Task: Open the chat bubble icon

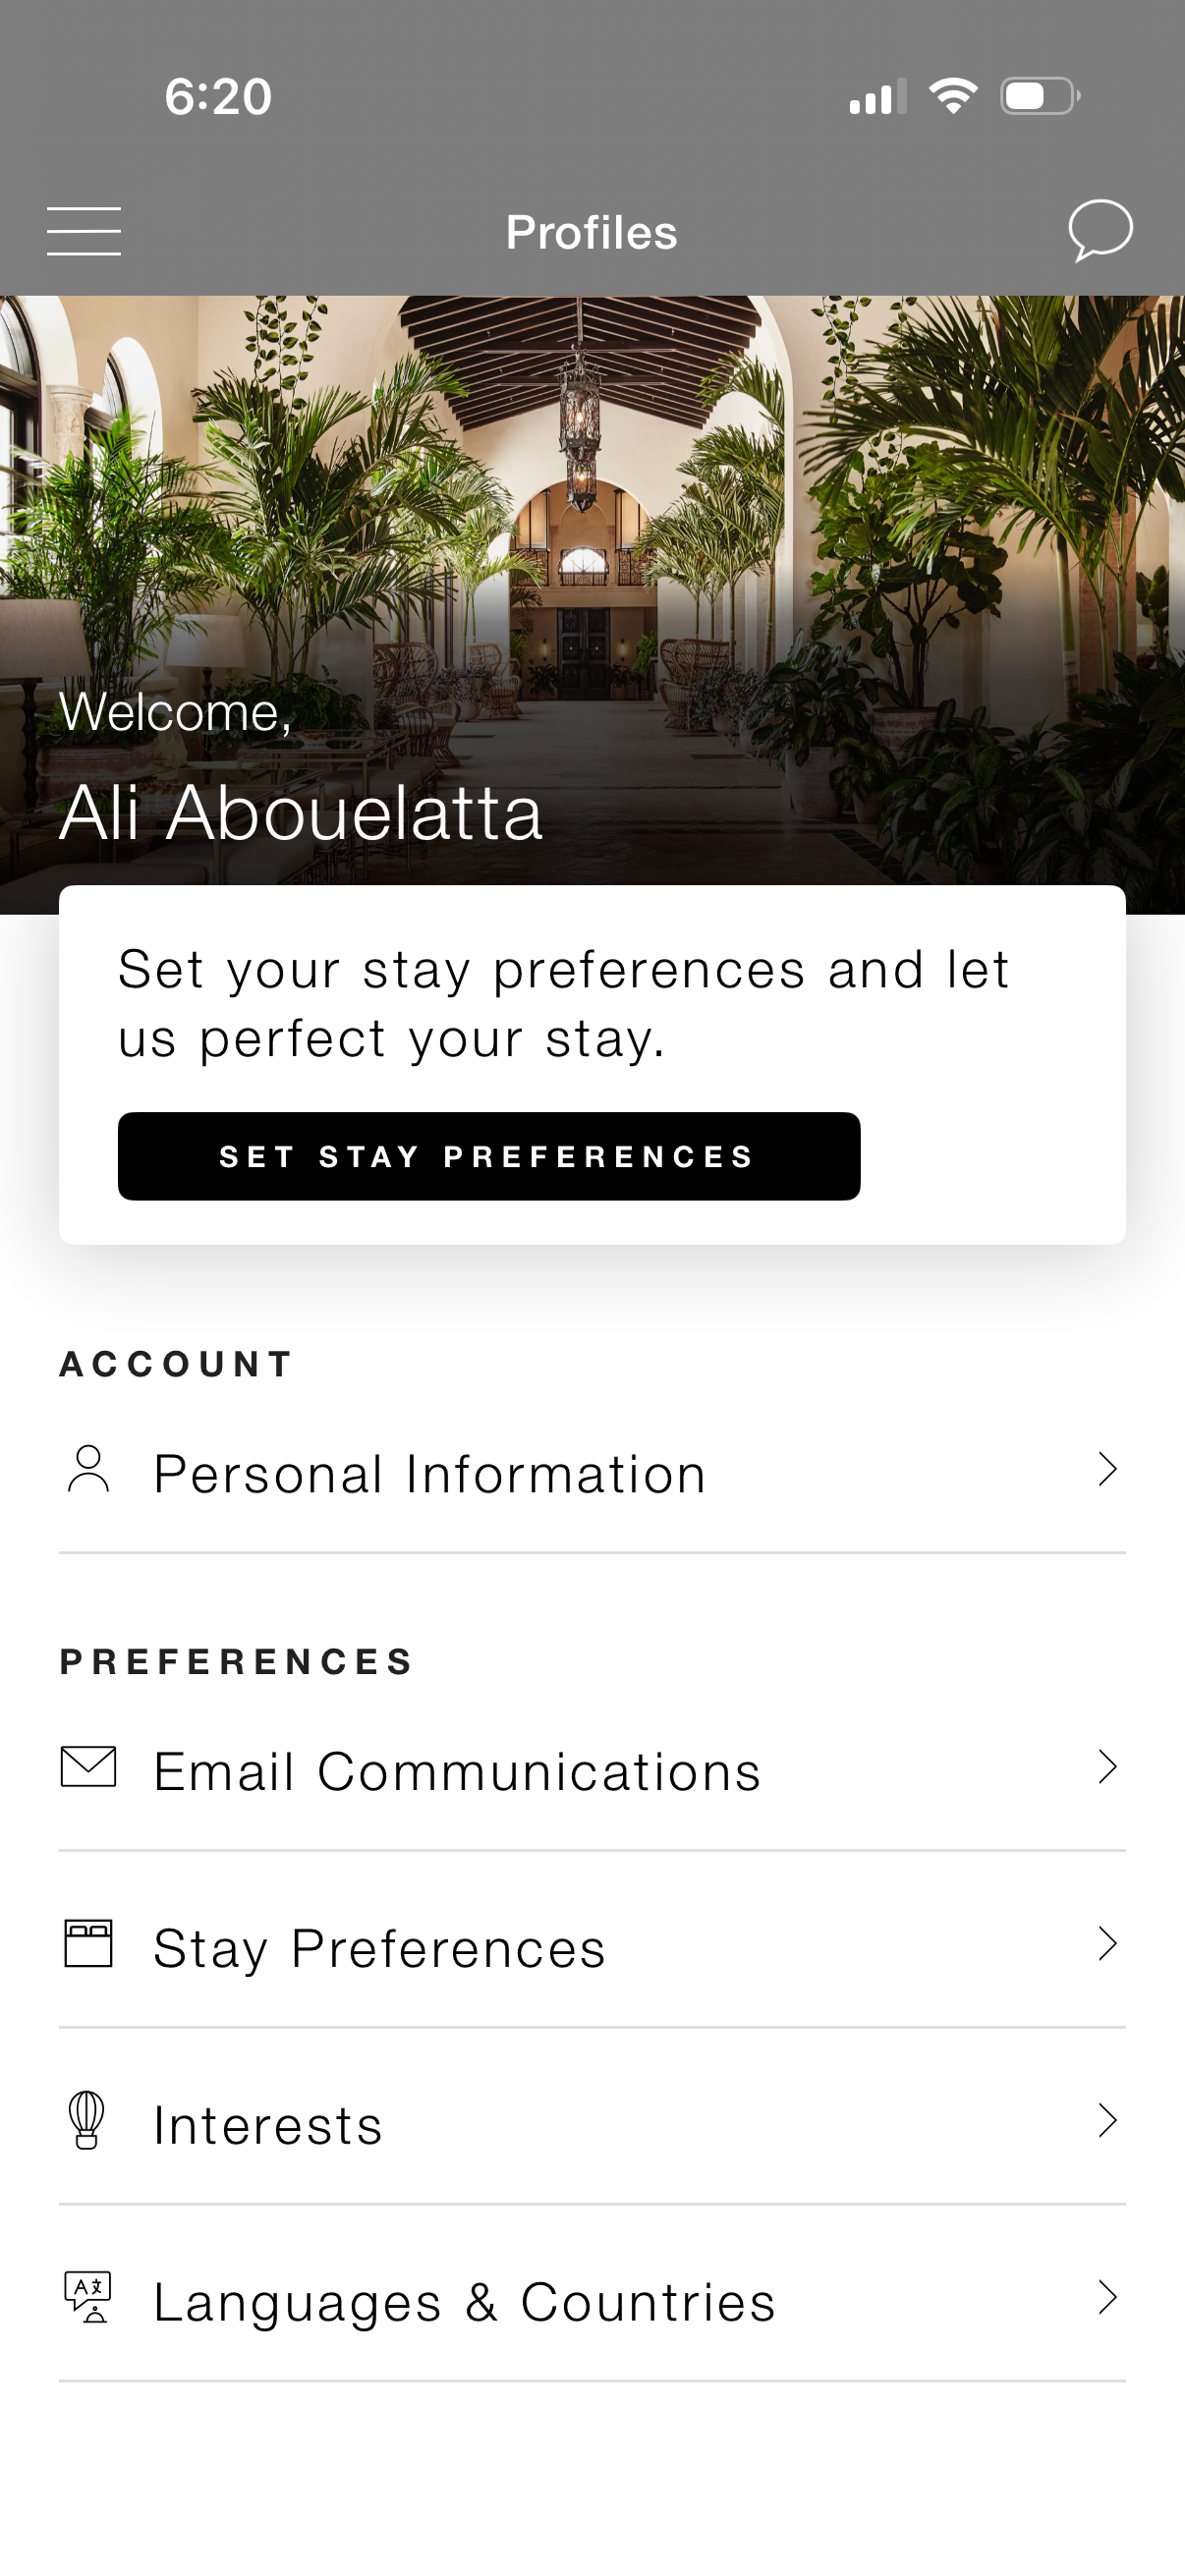Action: pyautogui.click(x=1100, y=230)
